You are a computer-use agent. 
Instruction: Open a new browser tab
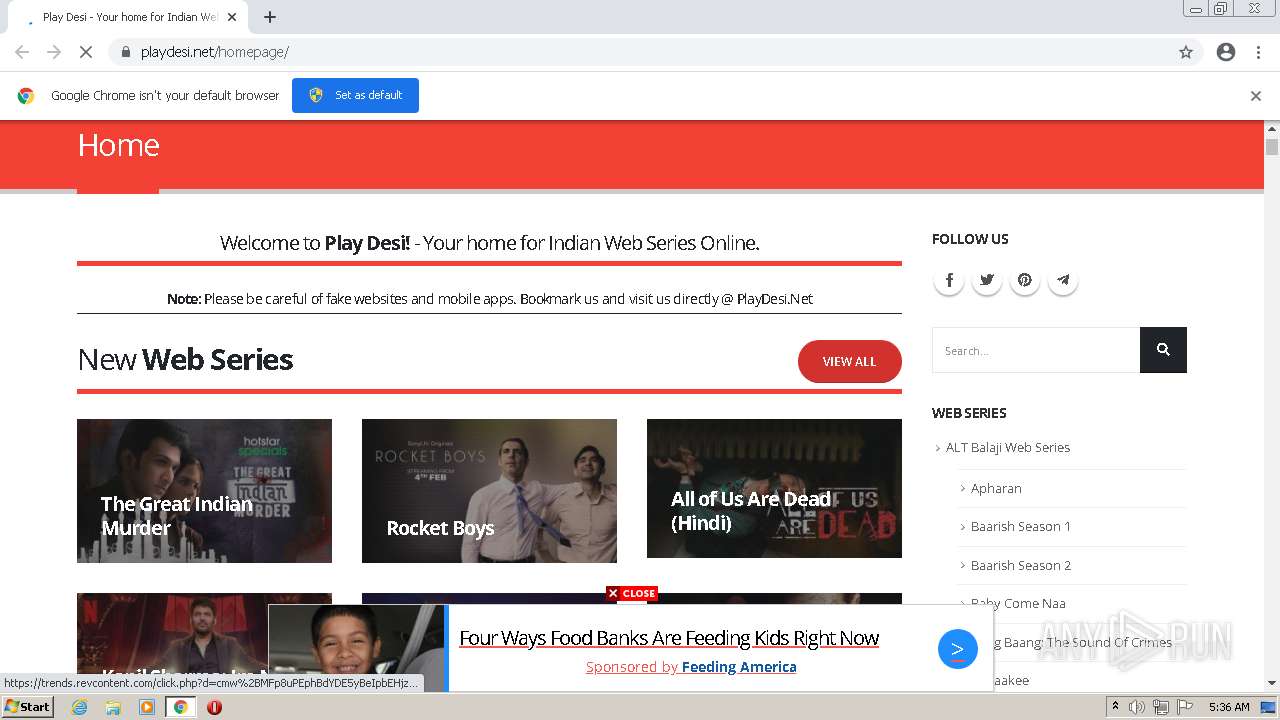tap(270, 17)
